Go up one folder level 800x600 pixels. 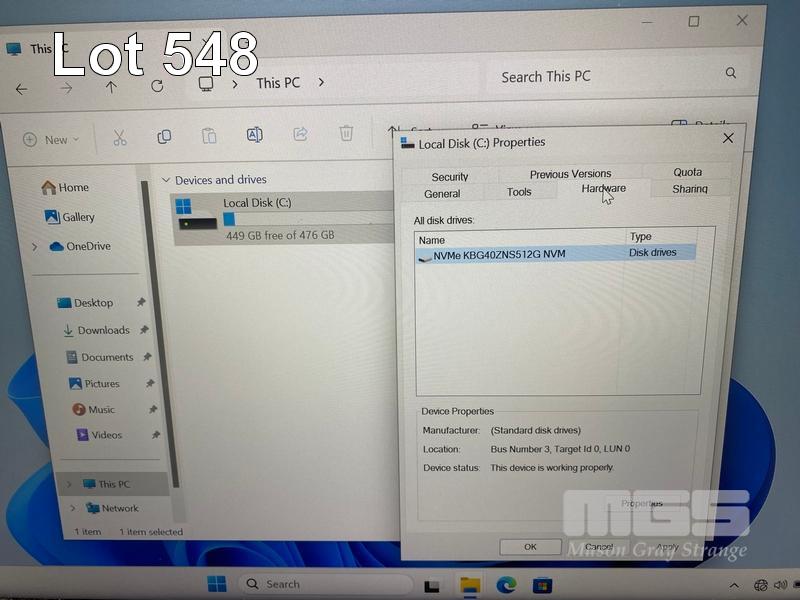(x=111, y=87)
